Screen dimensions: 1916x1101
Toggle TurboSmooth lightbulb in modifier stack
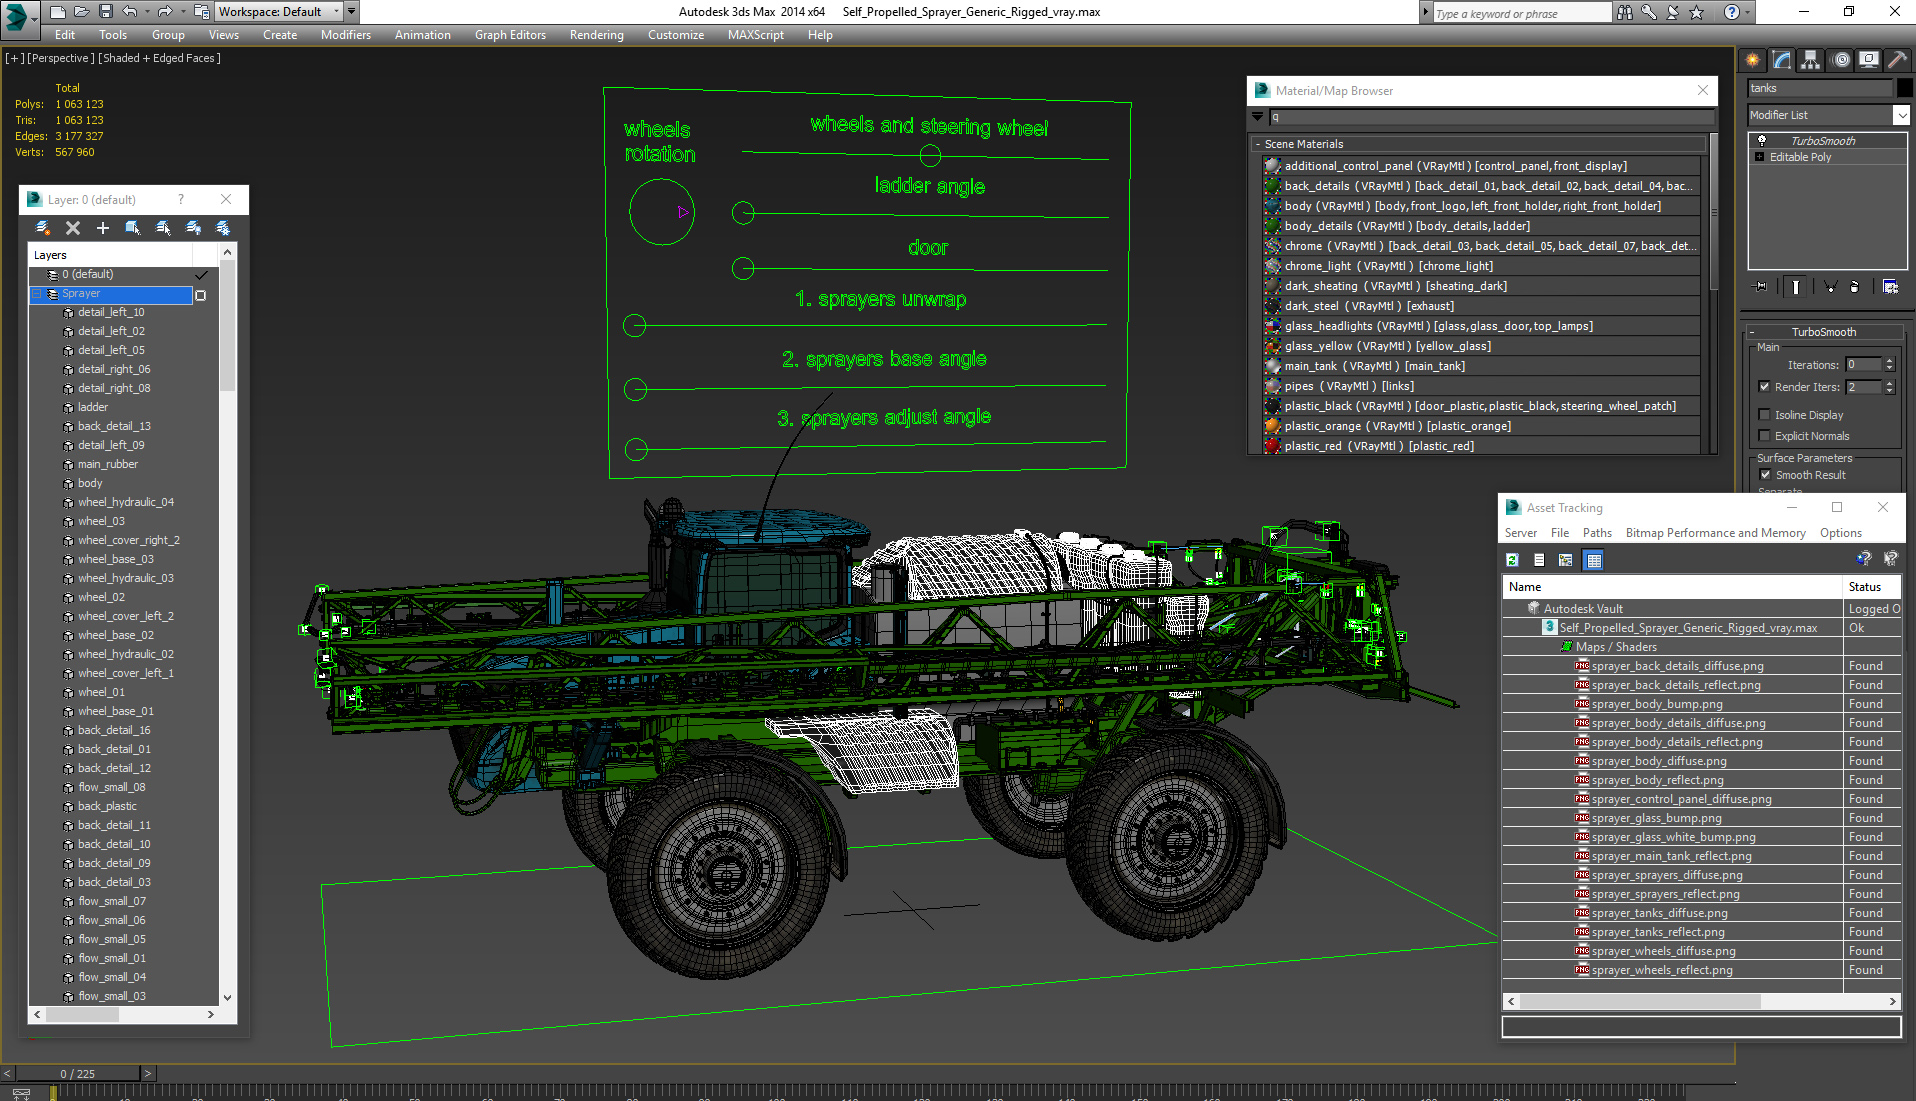tap(1762, 141)
